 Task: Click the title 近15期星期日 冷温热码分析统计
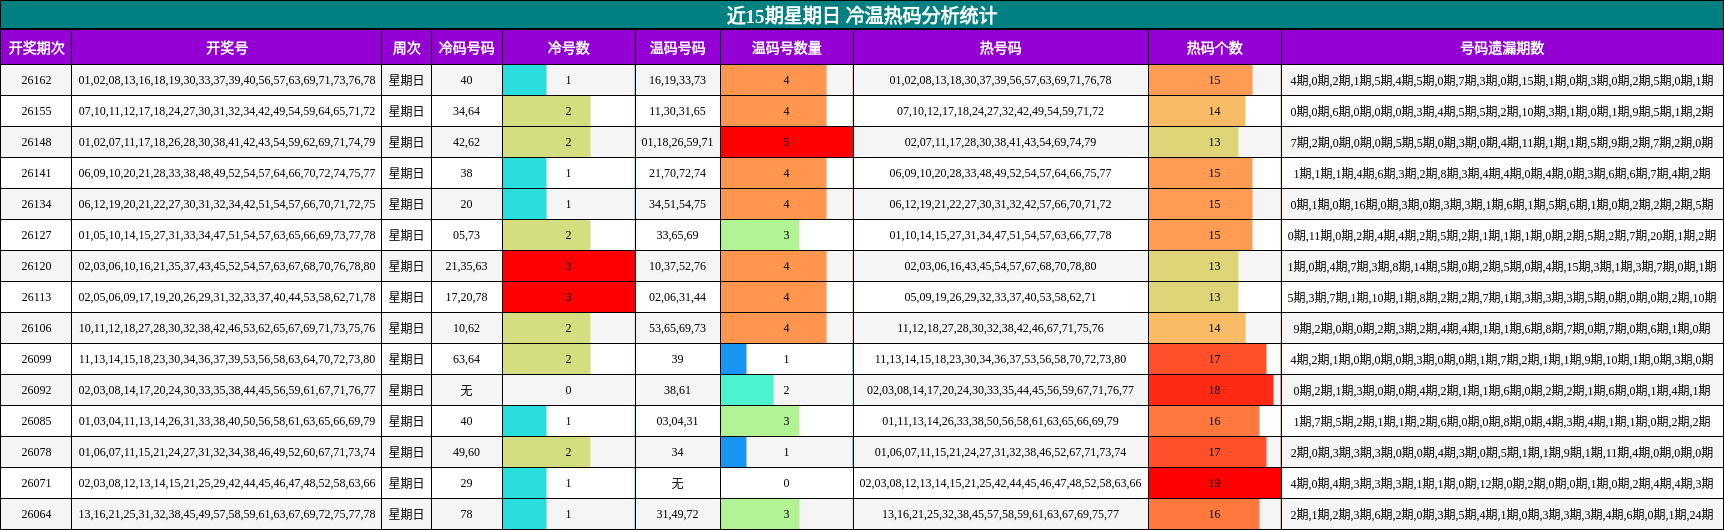pyautogui.click(x=862, y=15)
